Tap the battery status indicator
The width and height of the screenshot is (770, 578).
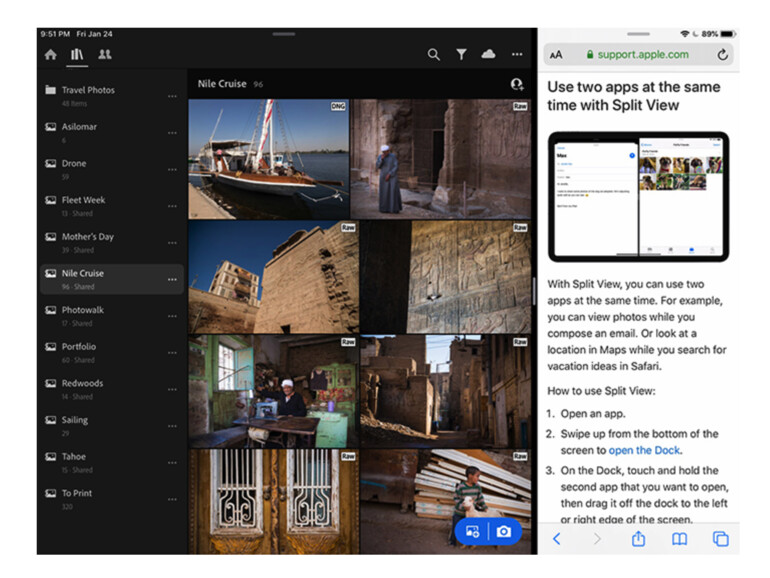click(x=727, y=34)
